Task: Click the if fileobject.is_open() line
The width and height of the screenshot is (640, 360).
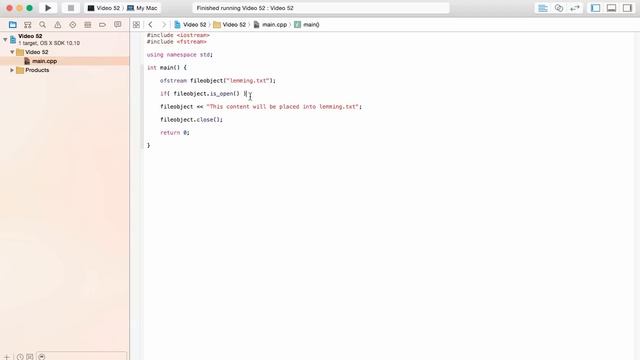Action: pyautogui.click(x=204, y=93)
